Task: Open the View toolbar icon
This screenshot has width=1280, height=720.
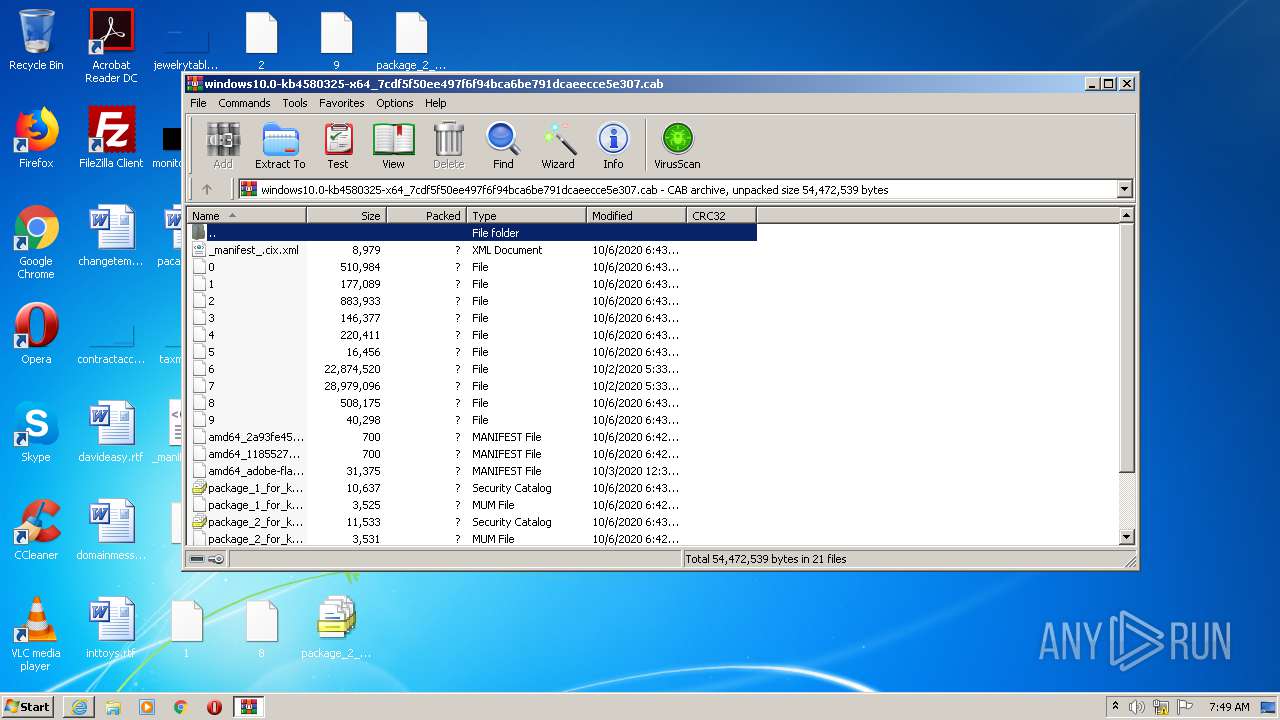Action: 393,145
